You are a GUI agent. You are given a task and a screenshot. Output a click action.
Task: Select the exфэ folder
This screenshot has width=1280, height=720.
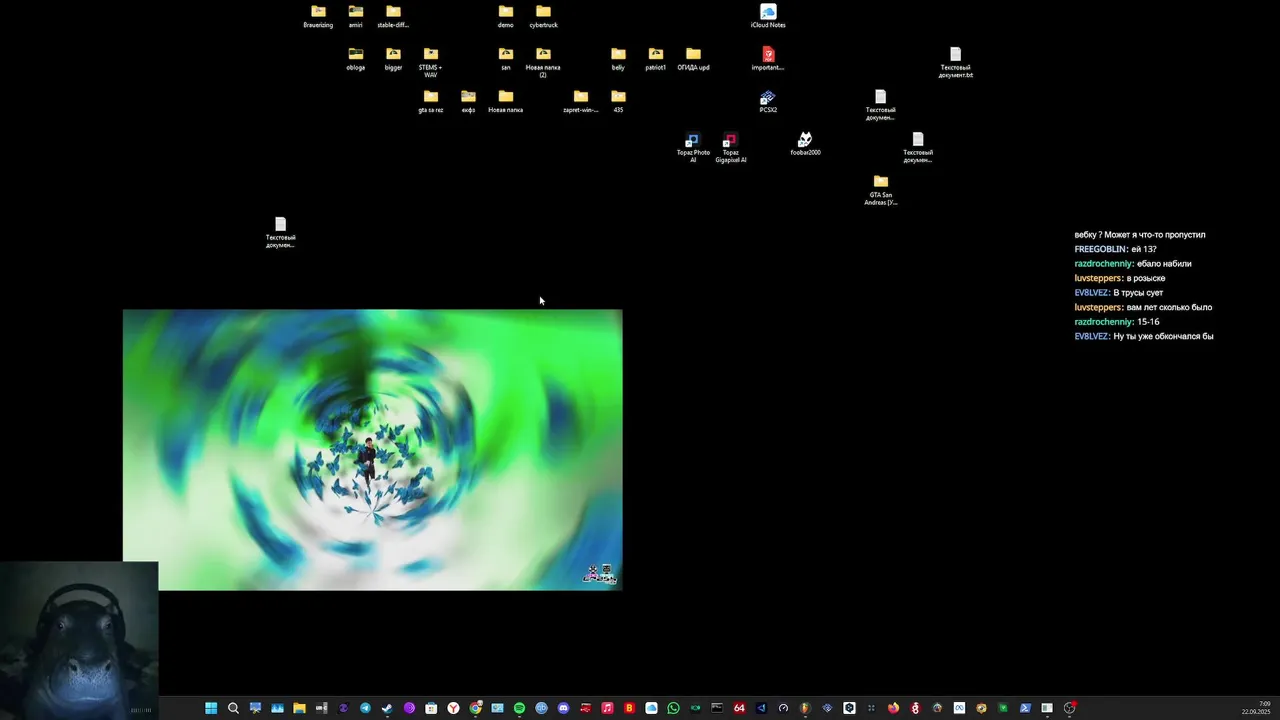[468, 102]
